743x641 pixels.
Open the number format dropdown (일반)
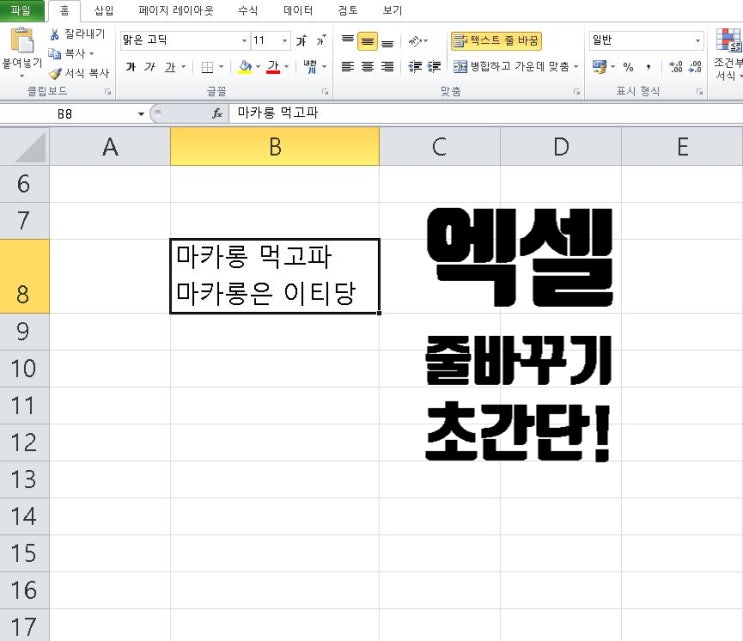(698, 41)
